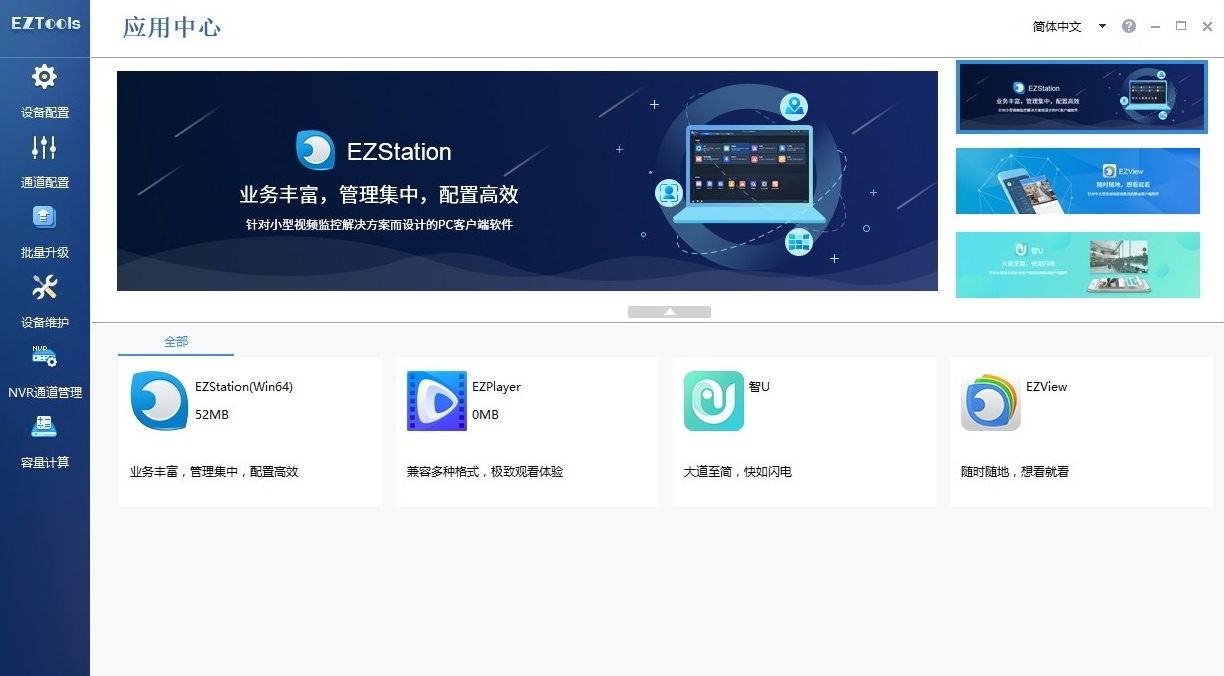Open the 设备配置 gear icon

(44, 77)
